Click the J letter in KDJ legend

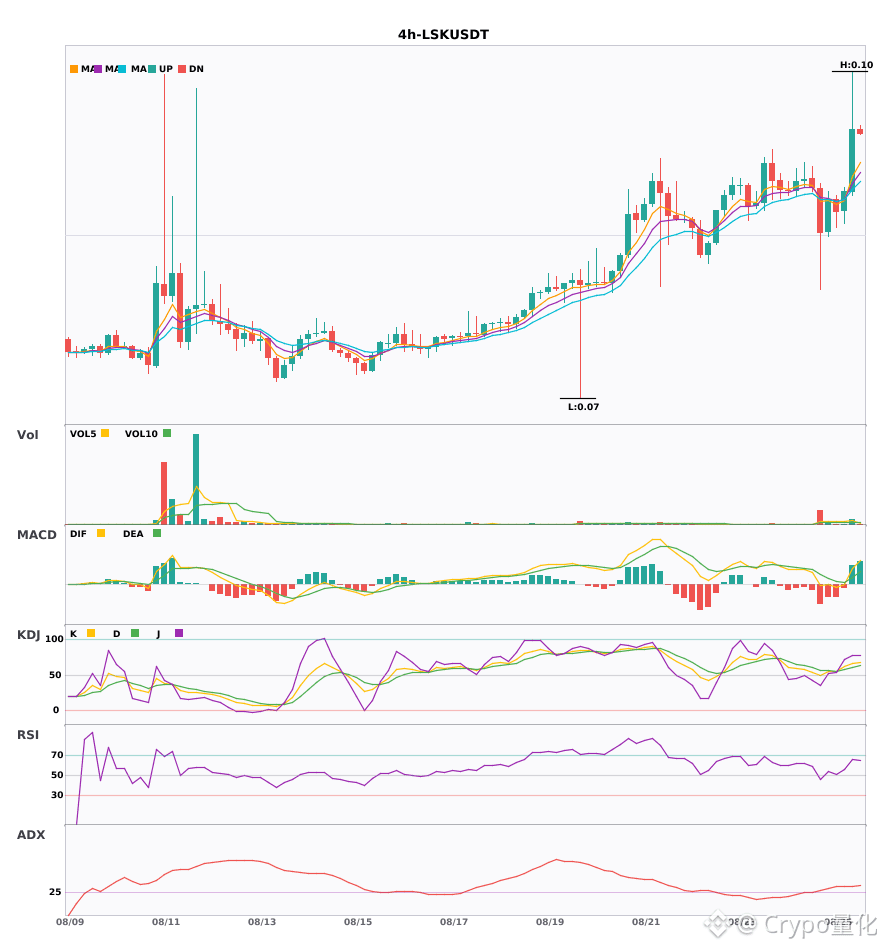[159, 634]
